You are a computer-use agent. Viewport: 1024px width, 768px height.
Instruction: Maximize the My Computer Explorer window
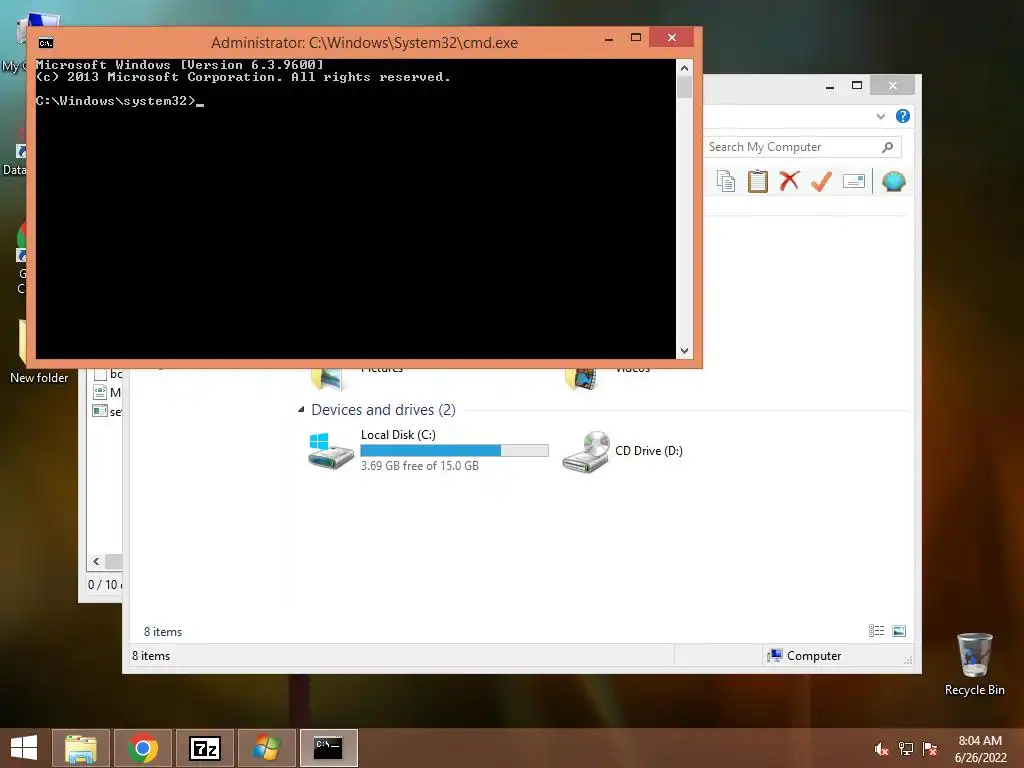click(857, 85)
